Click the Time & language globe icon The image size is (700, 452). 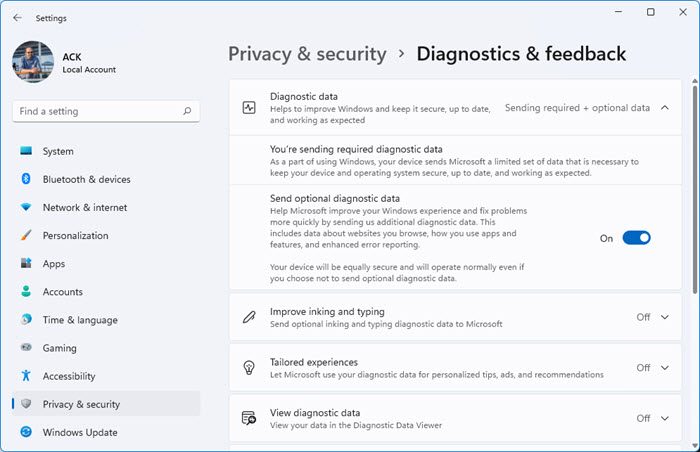click(26, 320)
